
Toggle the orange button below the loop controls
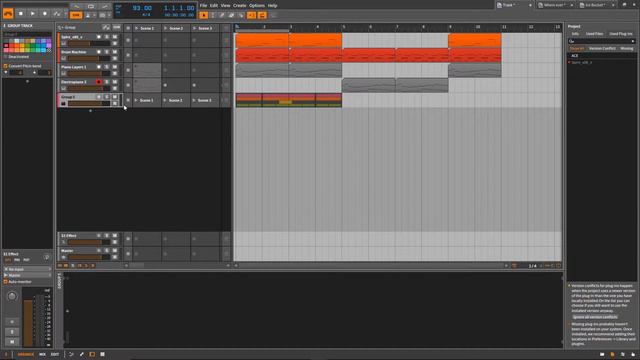[x=76, y=15]
